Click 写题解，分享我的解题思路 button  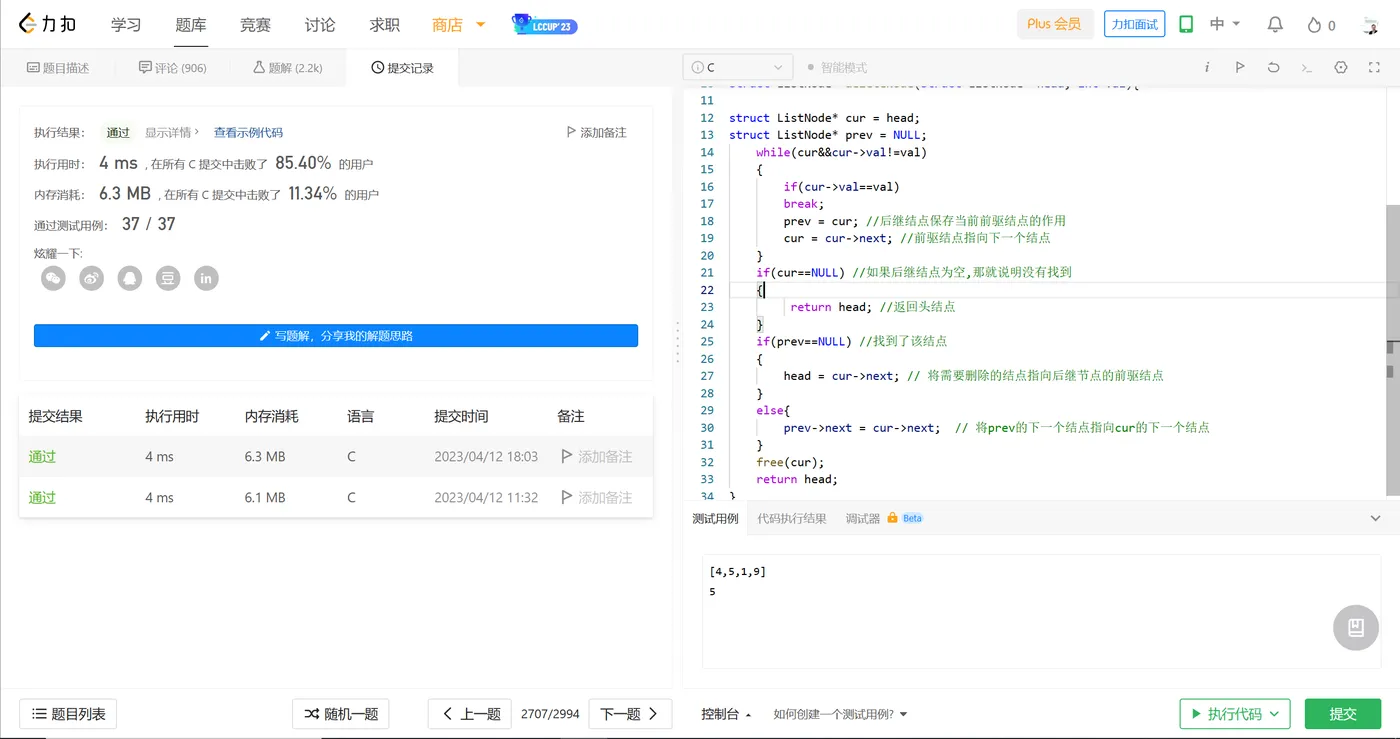point(336,336)
